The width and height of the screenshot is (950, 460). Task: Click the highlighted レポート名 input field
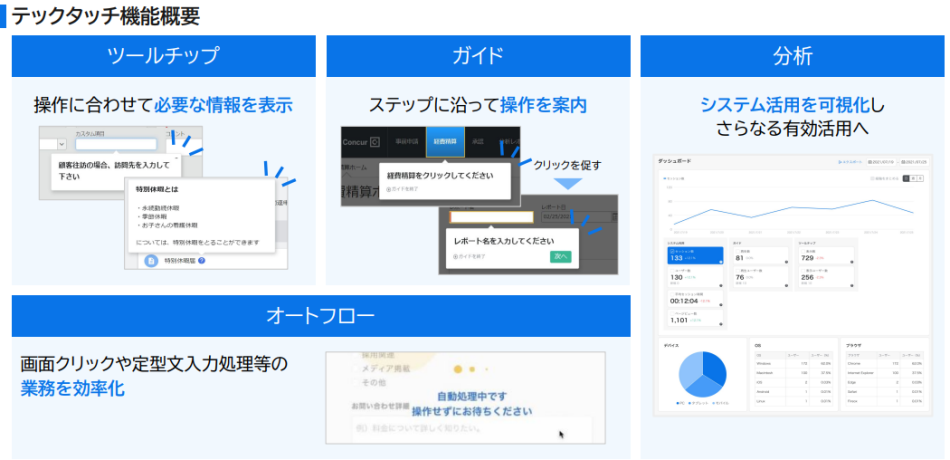click(490, 216)
